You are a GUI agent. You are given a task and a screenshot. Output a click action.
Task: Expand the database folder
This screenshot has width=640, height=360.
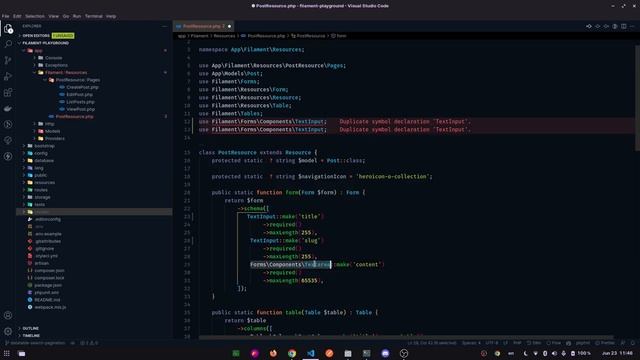tap(44, 160)
